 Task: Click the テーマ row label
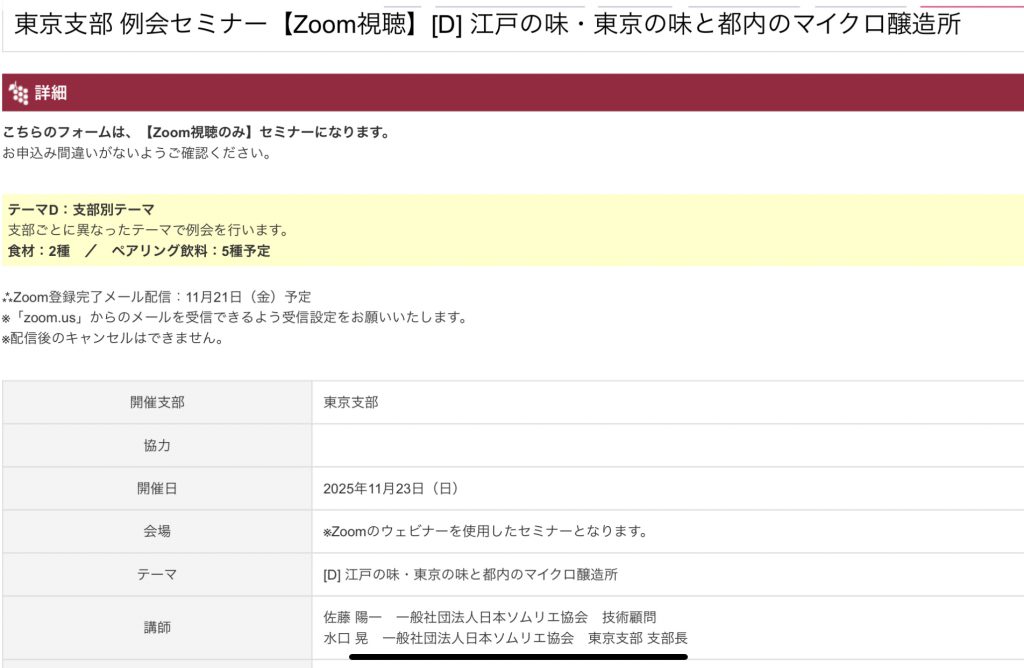click(x=157, y=575)
